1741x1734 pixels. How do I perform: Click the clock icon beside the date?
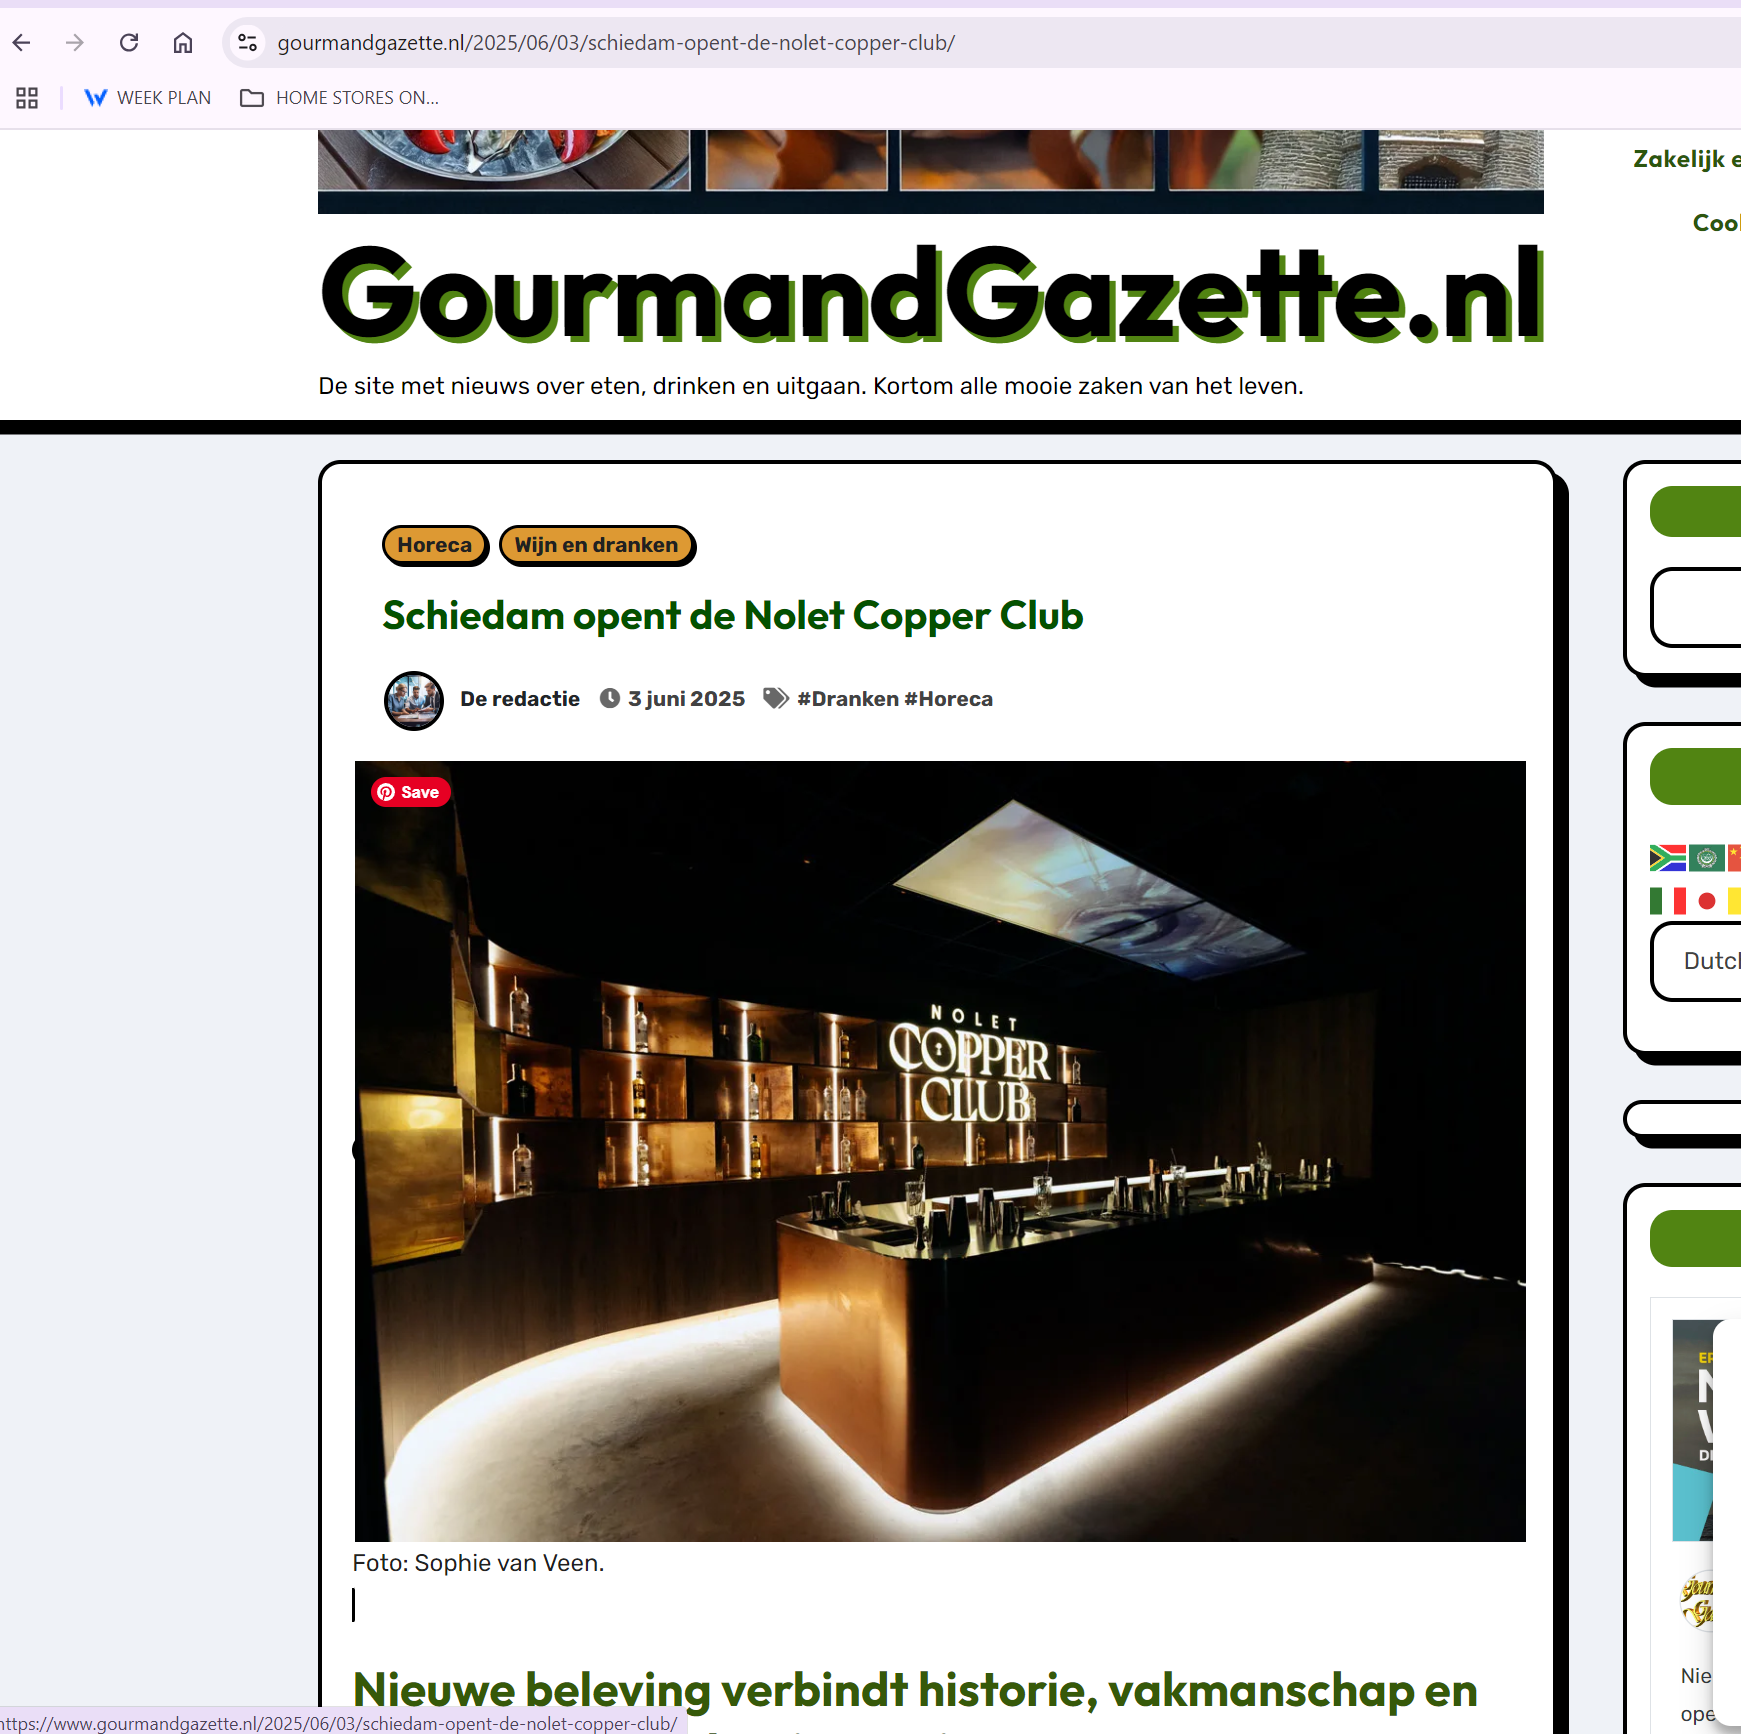[610, 698]
